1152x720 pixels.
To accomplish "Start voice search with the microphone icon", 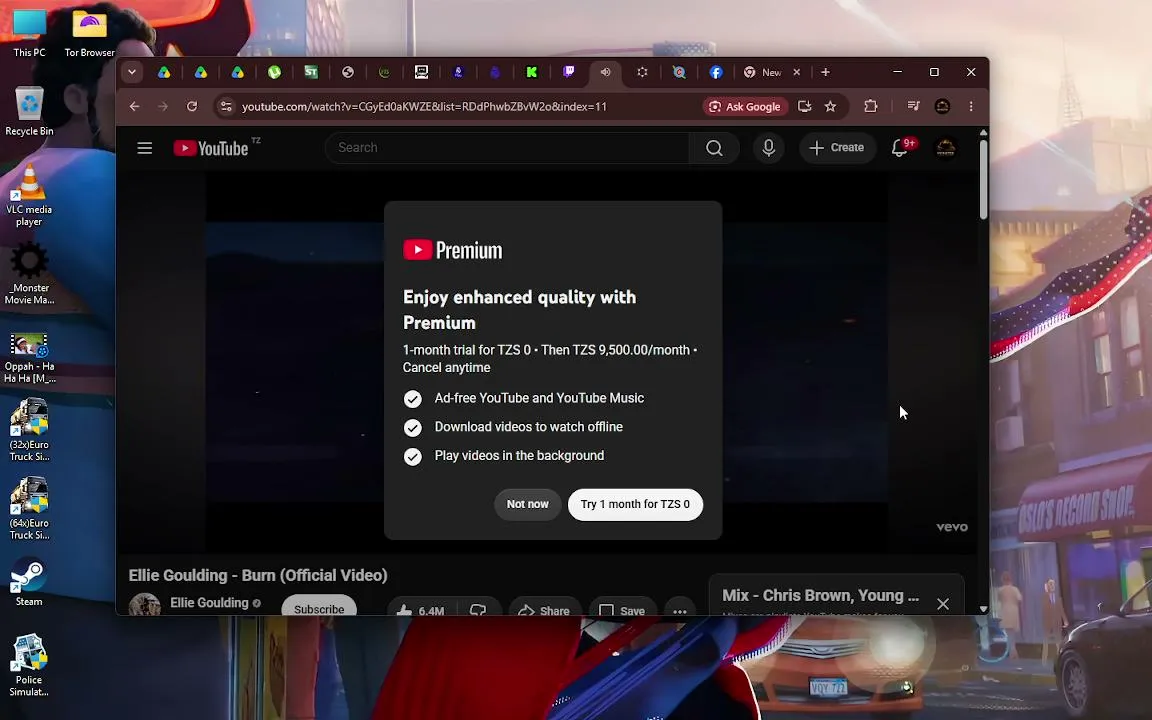I will tap(768, 148).
